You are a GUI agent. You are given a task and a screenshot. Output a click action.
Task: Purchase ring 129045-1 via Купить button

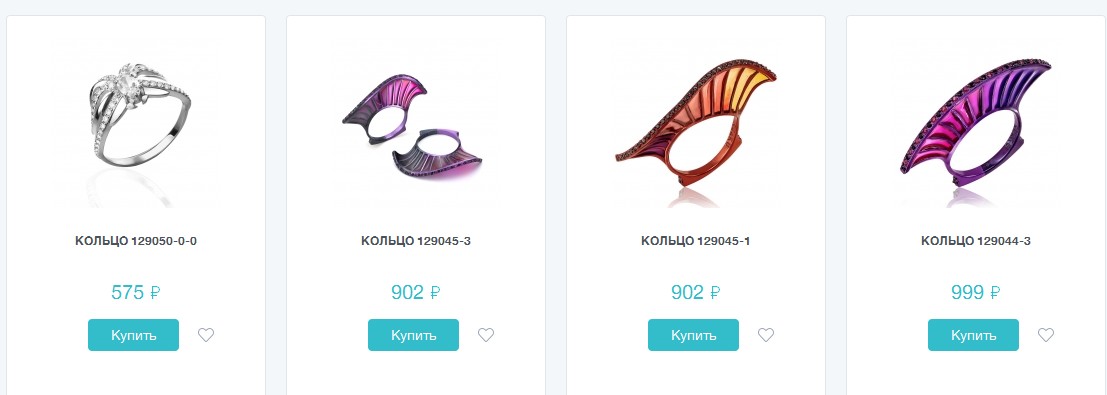click(x=693, y=335)
